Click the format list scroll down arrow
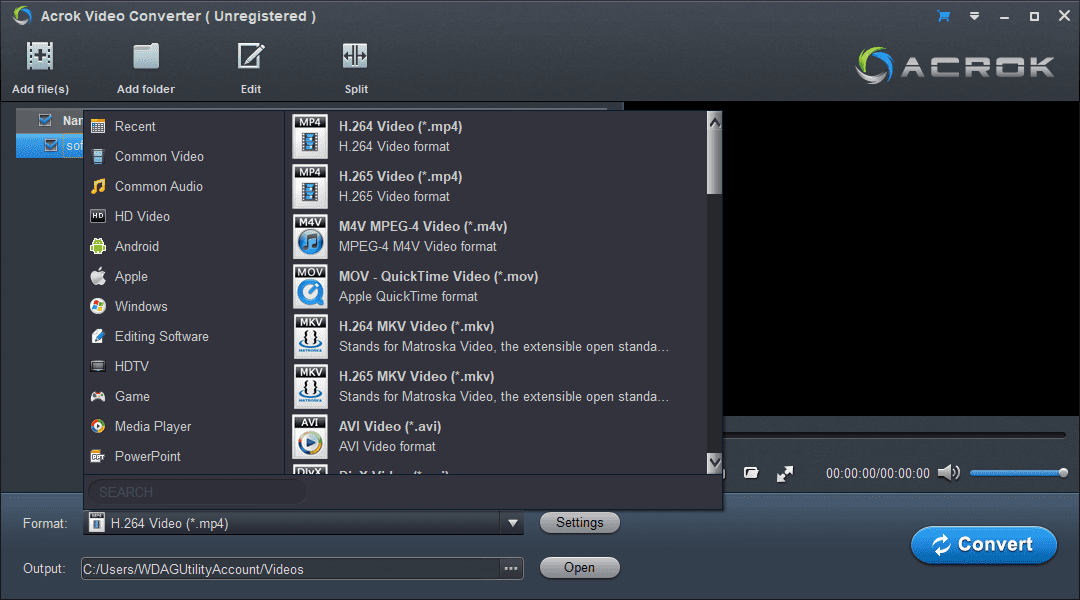This screenshot has width=1080, height=600. [714, 462]
